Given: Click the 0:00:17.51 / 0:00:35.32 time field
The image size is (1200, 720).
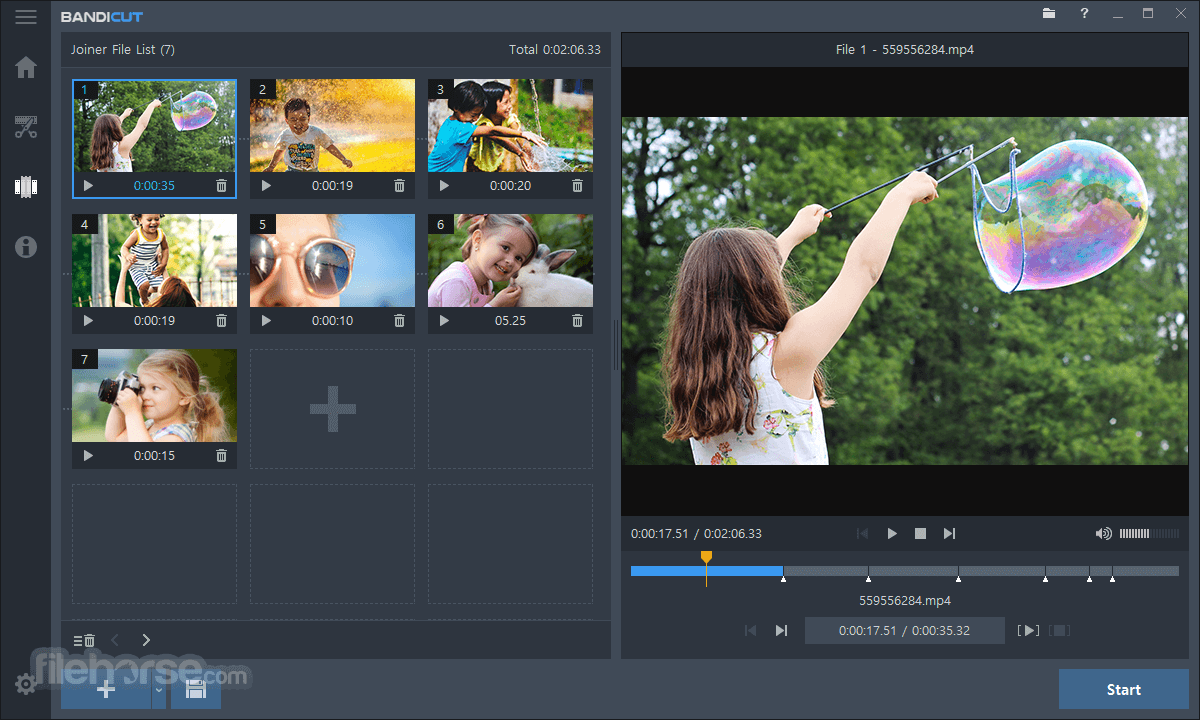Looking at the screenshot, I should click(x=905, y=630).
